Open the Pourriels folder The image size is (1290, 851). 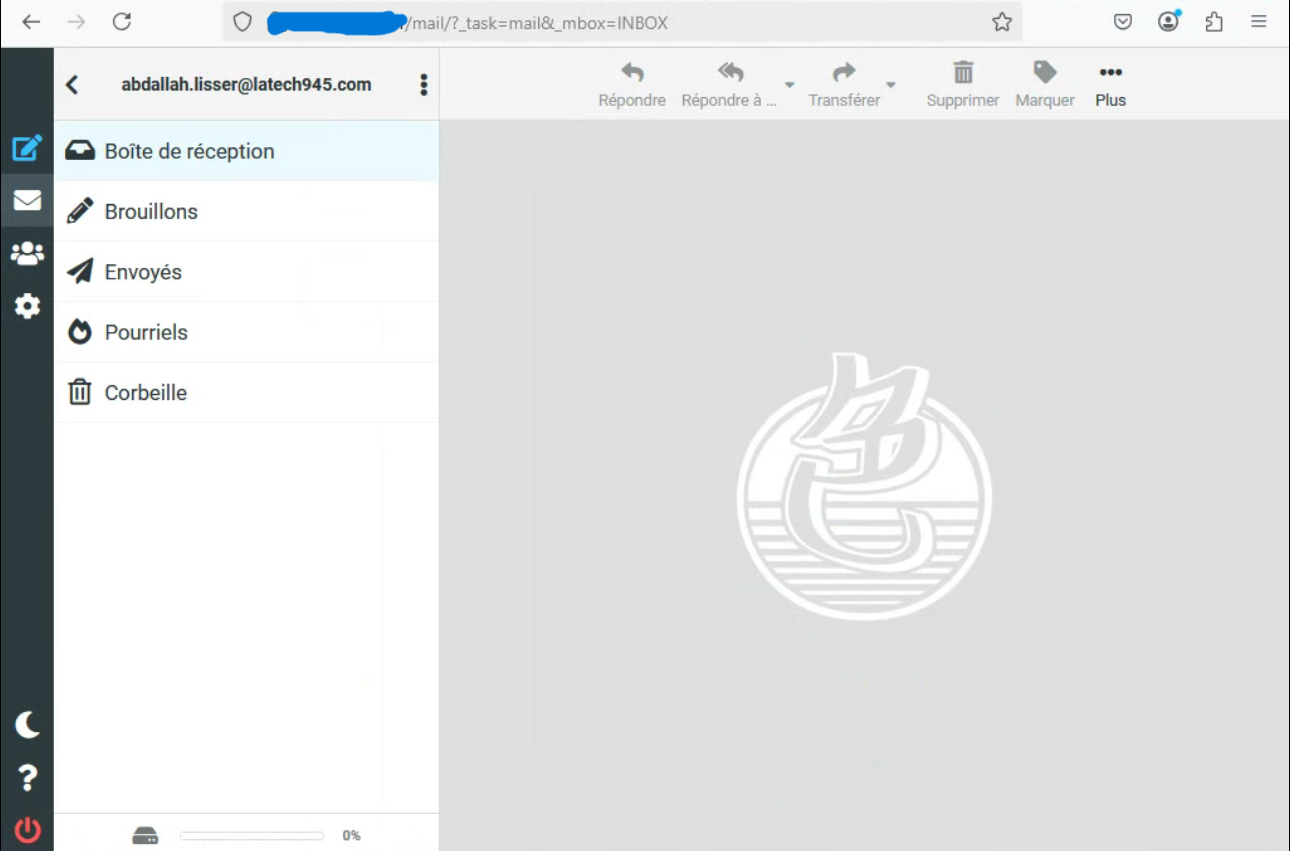246,332
